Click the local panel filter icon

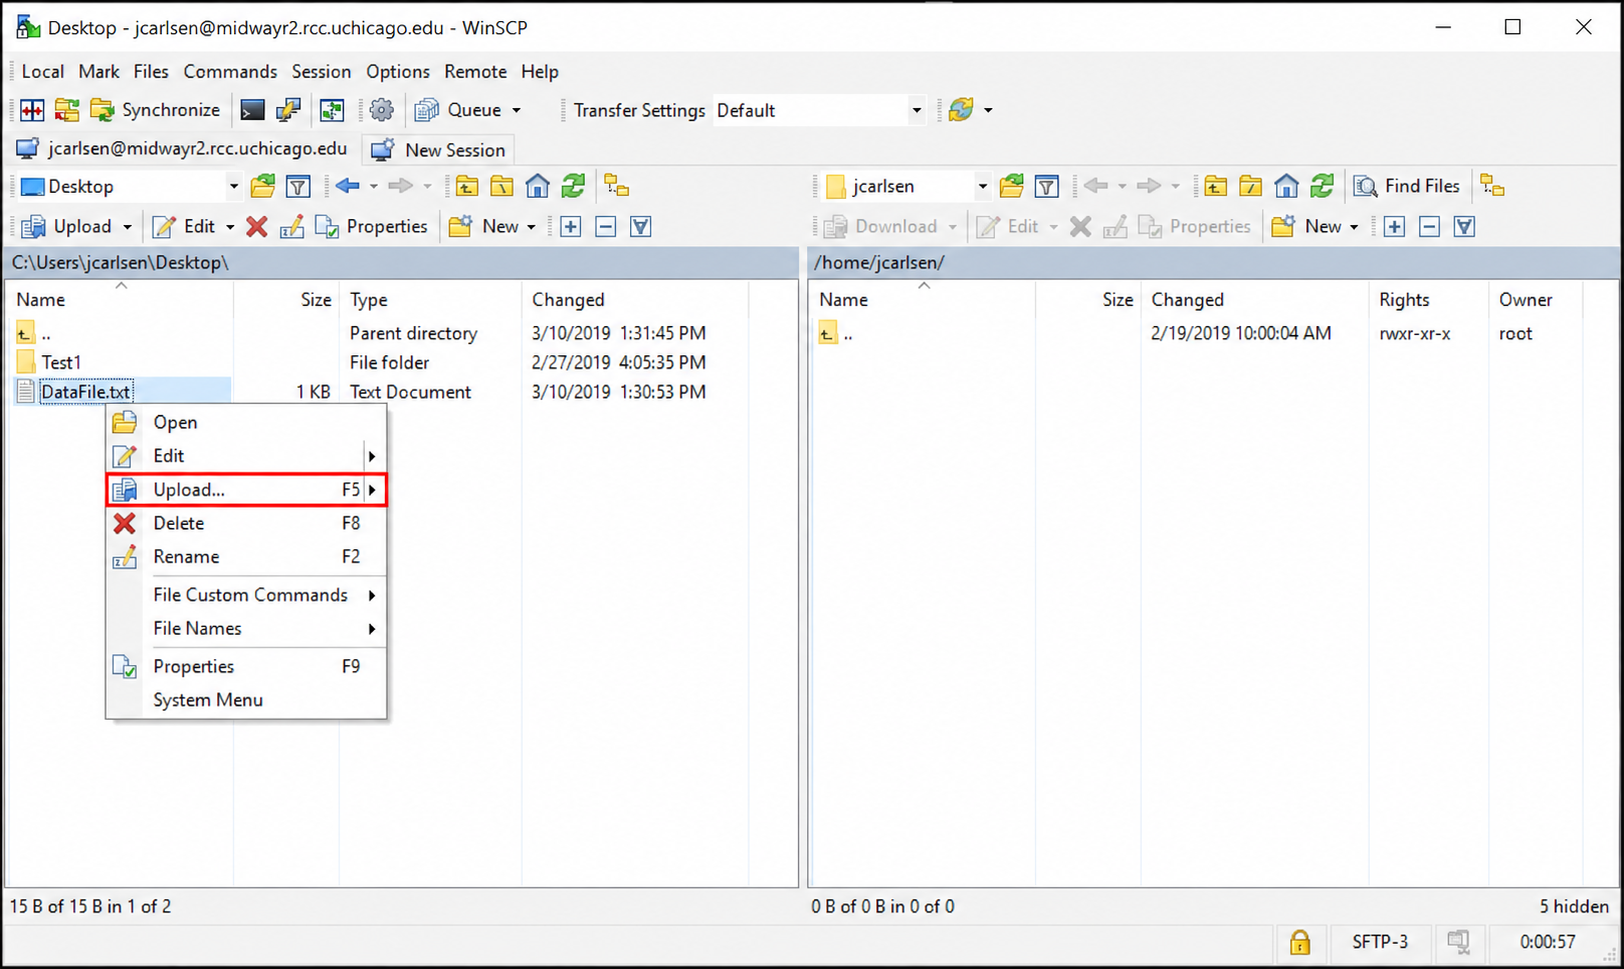(298, 186)
